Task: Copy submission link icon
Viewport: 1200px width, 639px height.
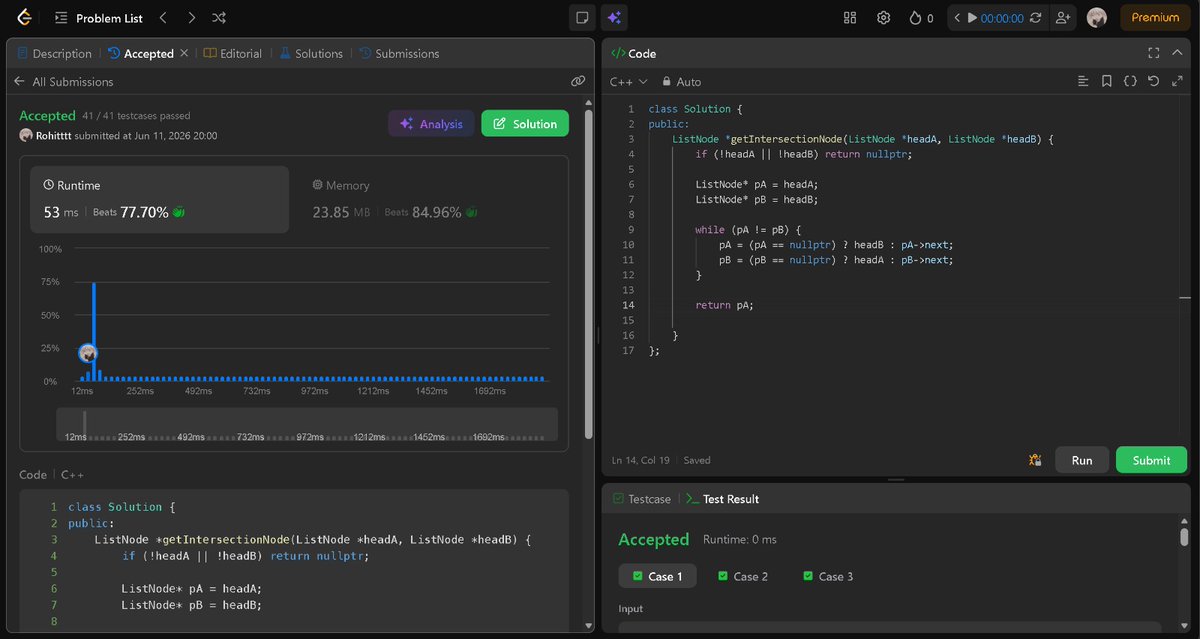Action: [577, 82]
